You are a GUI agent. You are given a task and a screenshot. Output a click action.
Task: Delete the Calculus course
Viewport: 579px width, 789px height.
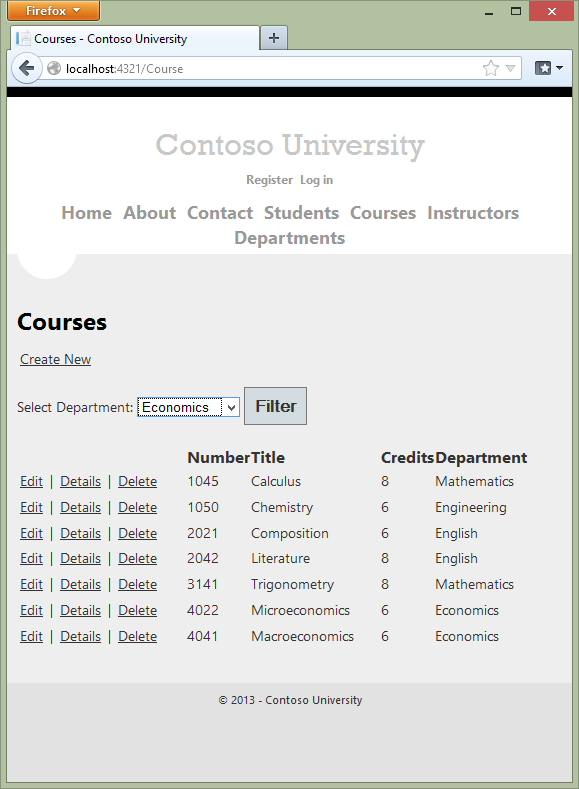click(x=137, y=482)
